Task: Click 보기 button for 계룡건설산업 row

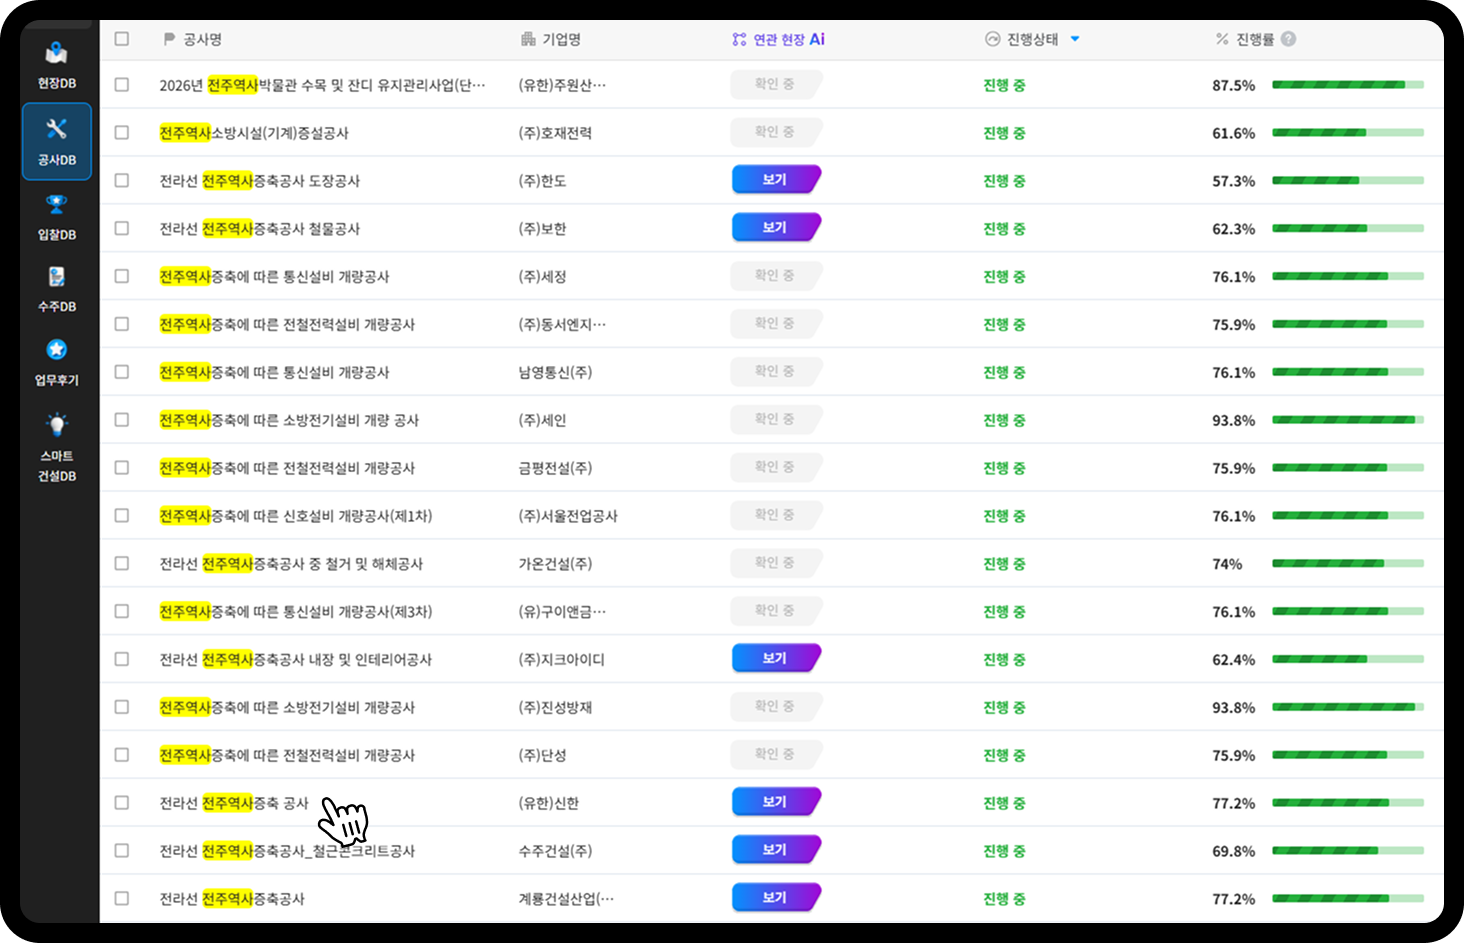Action: click(x=776, y=898)
